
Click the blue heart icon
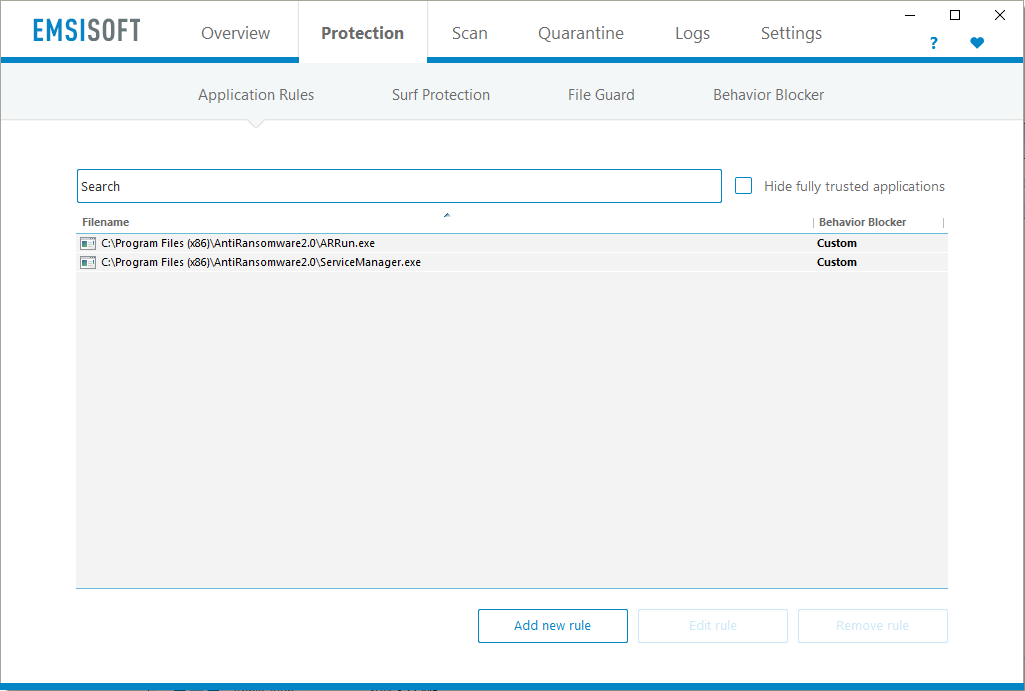click(977, 43)
